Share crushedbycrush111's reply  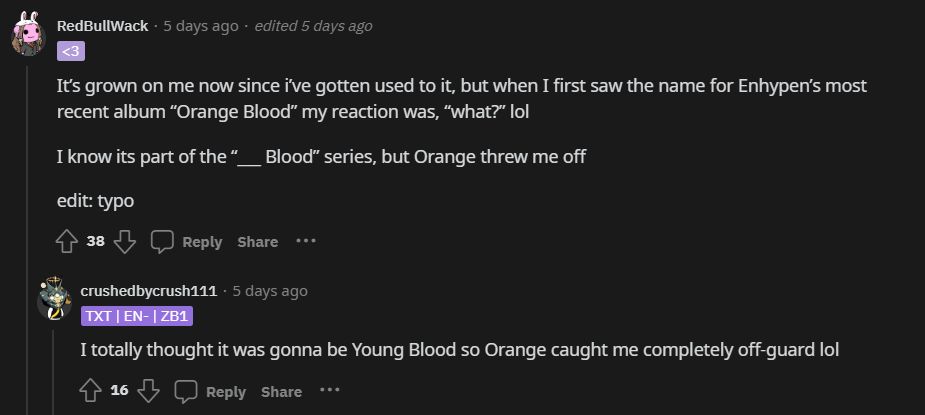click(x=282, y=392)
